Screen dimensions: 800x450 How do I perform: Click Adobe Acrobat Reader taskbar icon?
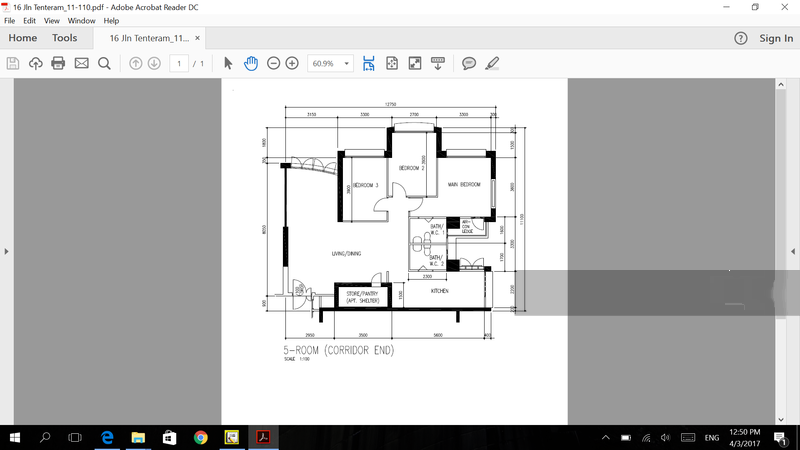point(263,437)
